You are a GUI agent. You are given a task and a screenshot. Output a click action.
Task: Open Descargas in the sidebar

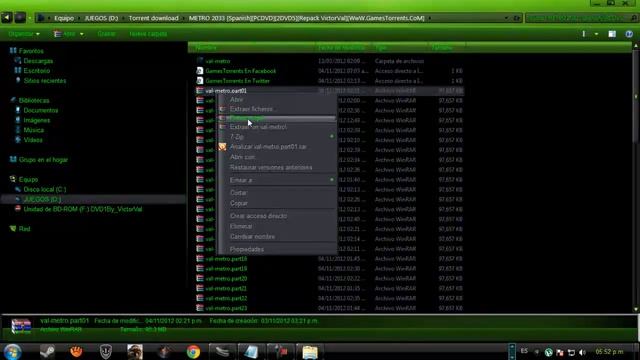38,61
